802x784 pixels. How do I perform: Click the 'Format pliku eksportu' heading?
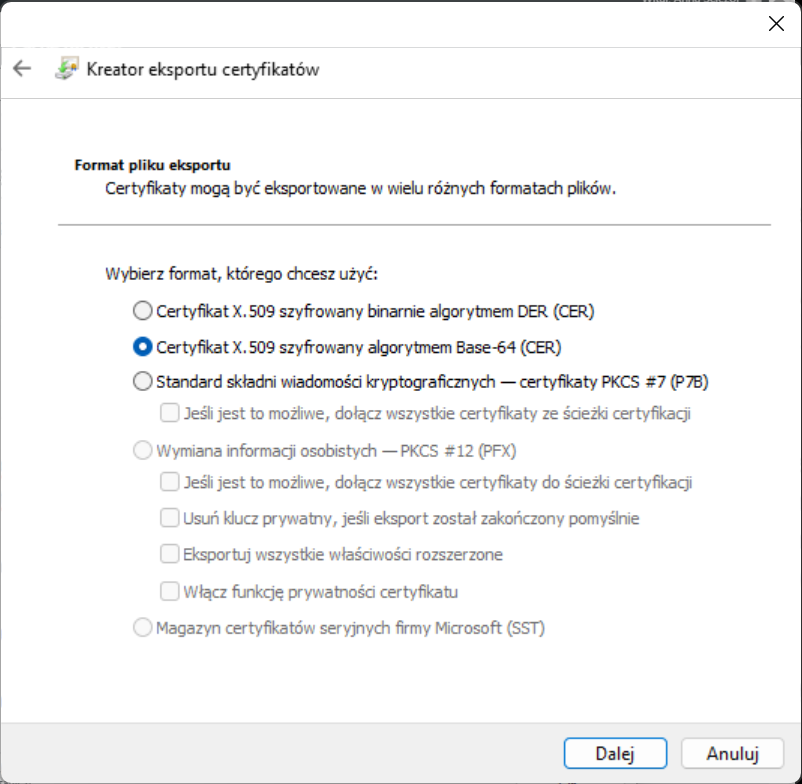click(x=153, y=165)
